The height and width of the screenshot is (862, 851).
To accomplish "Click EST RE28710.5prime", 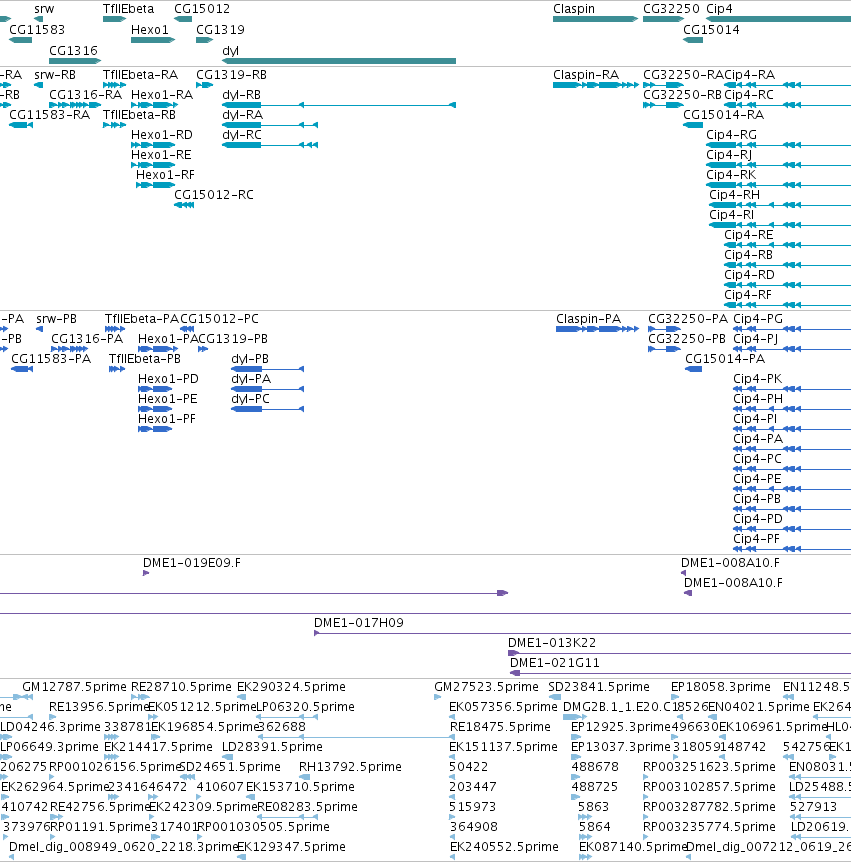I will 181,687.
